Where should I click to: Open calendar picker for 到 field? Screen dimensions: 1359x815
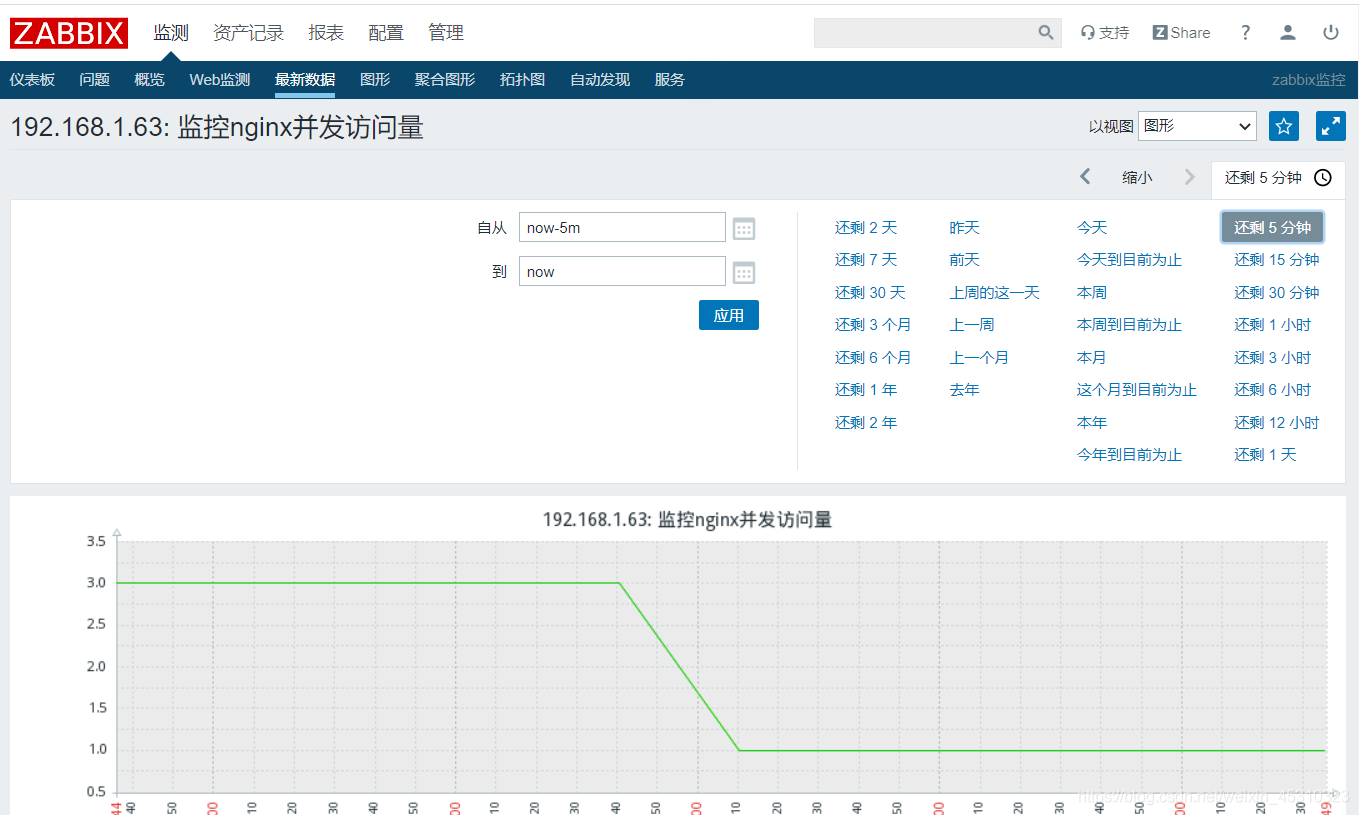(744, 273)
